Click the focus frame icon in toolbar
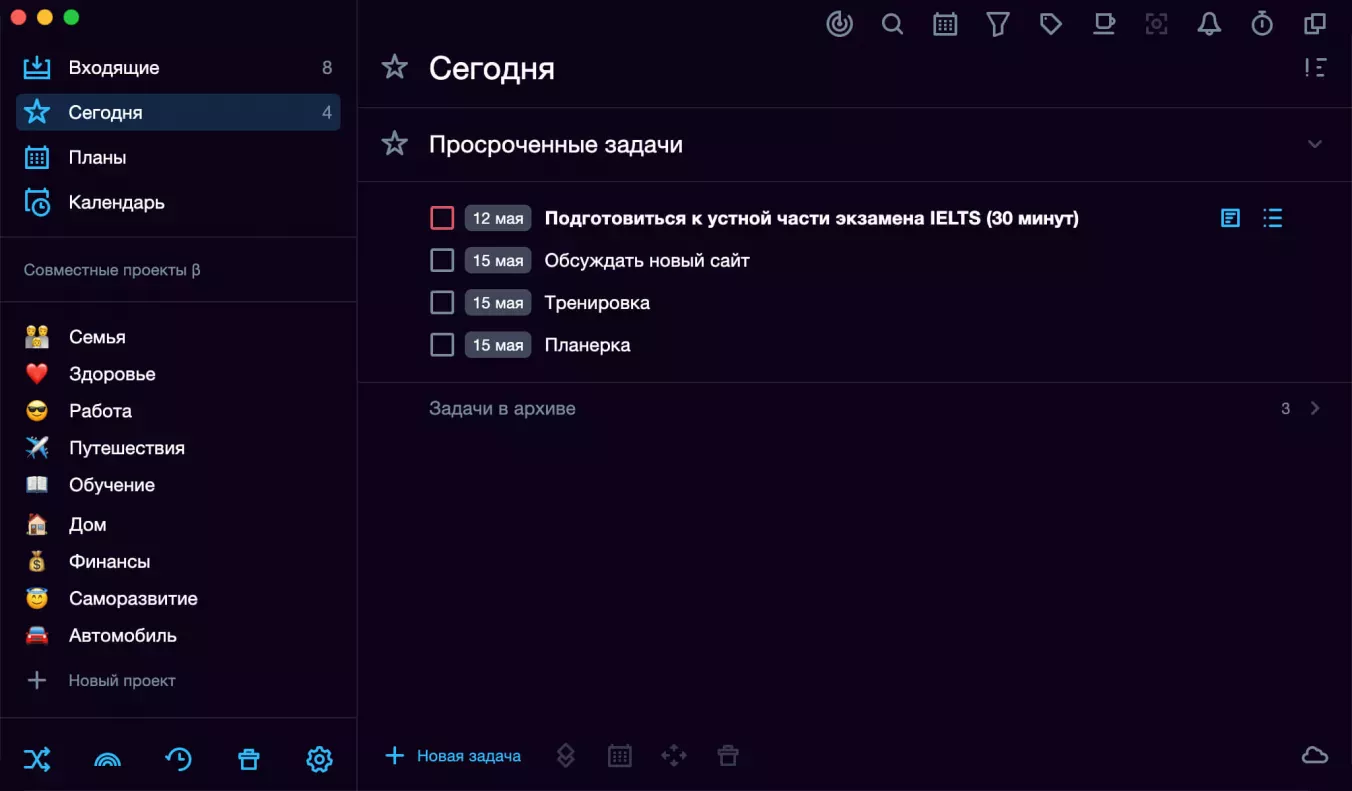 click(x=1157, y=24)
